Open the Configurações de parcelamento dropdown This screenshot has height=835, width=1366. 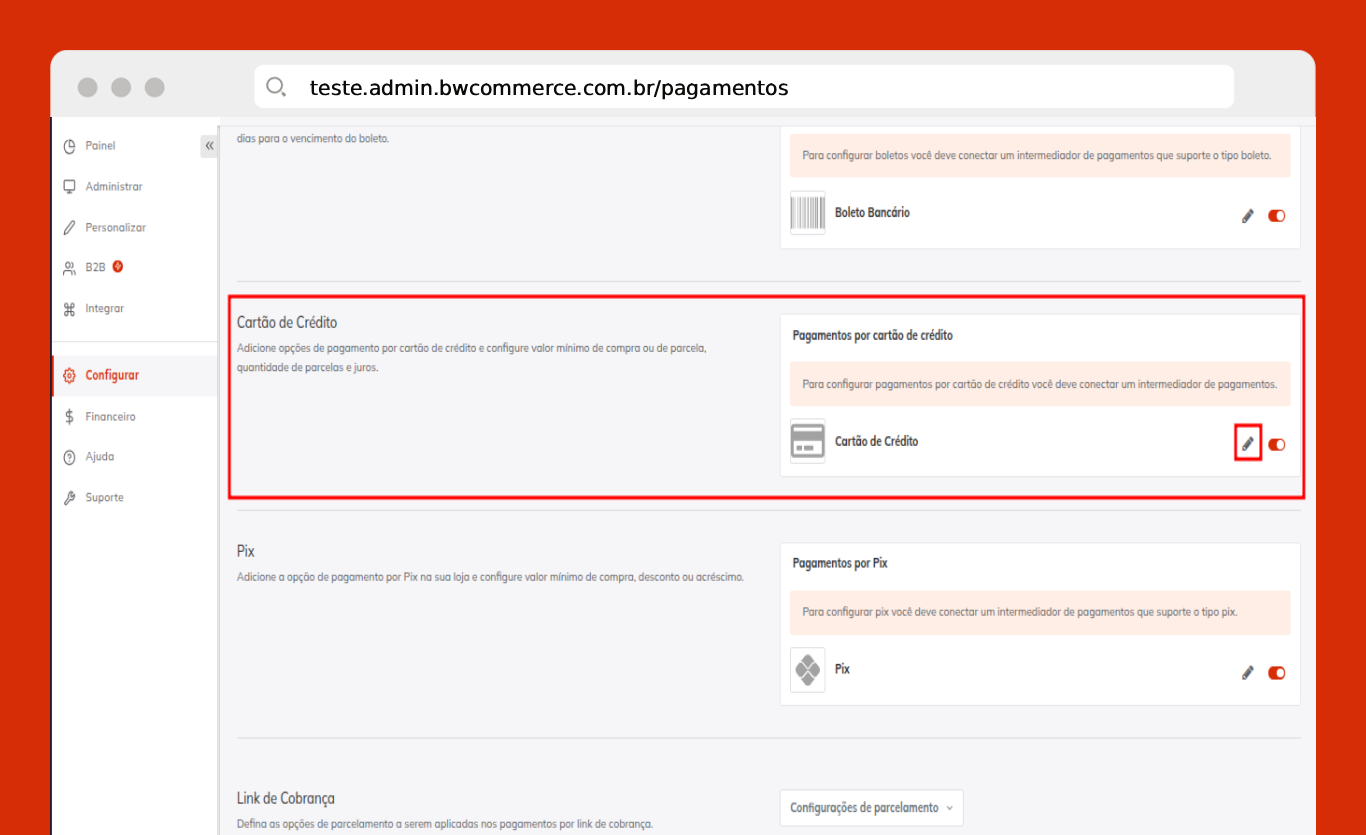[871, 808]
